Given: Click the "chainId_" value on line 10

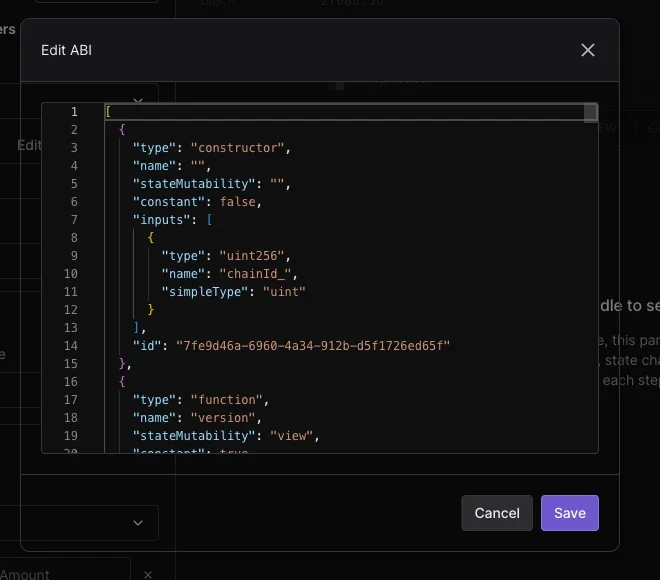Looking at the screenshot, I should point(255,274).
